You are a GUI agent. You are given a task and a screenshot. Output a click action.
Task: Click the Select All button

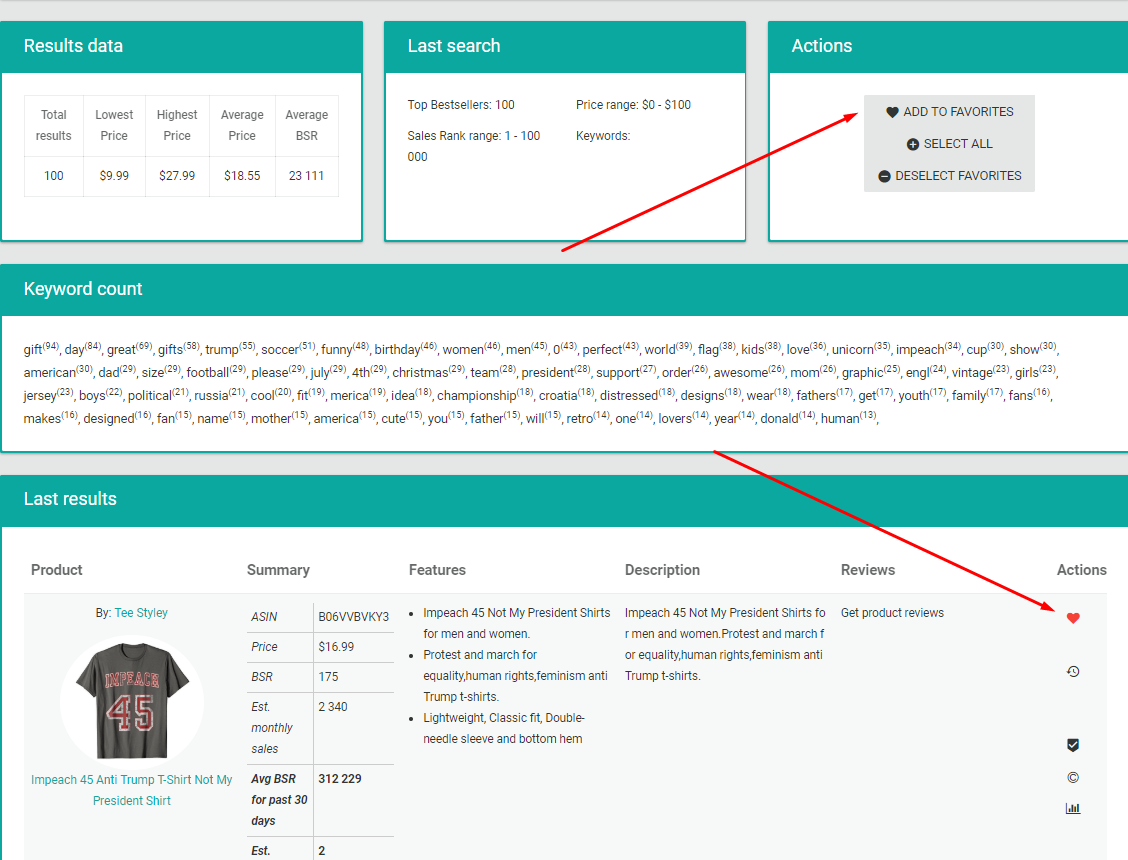[x=950, y=144]
